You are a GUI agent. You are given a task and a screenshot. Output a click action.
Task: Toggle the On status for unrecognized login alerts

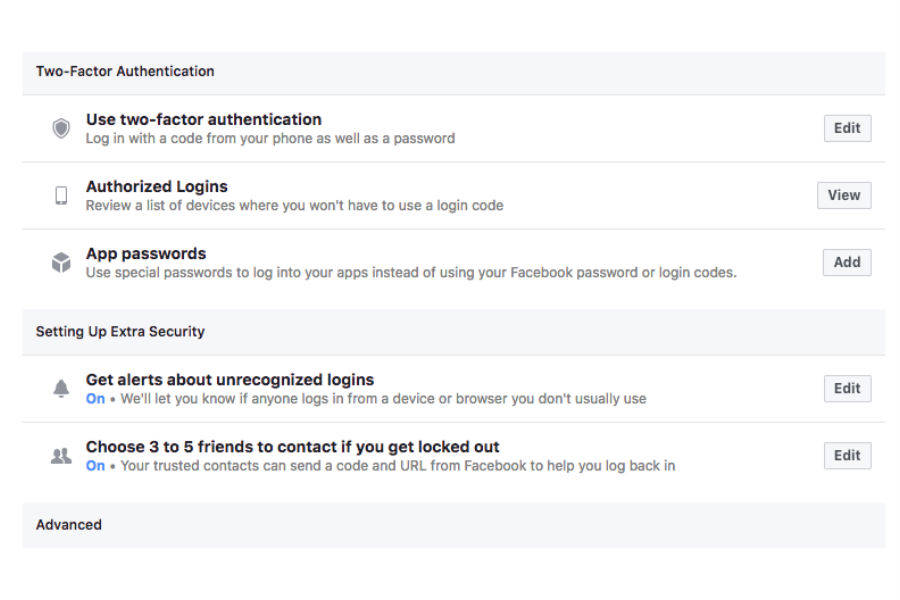pyautogui.click(x=95, y=398)
